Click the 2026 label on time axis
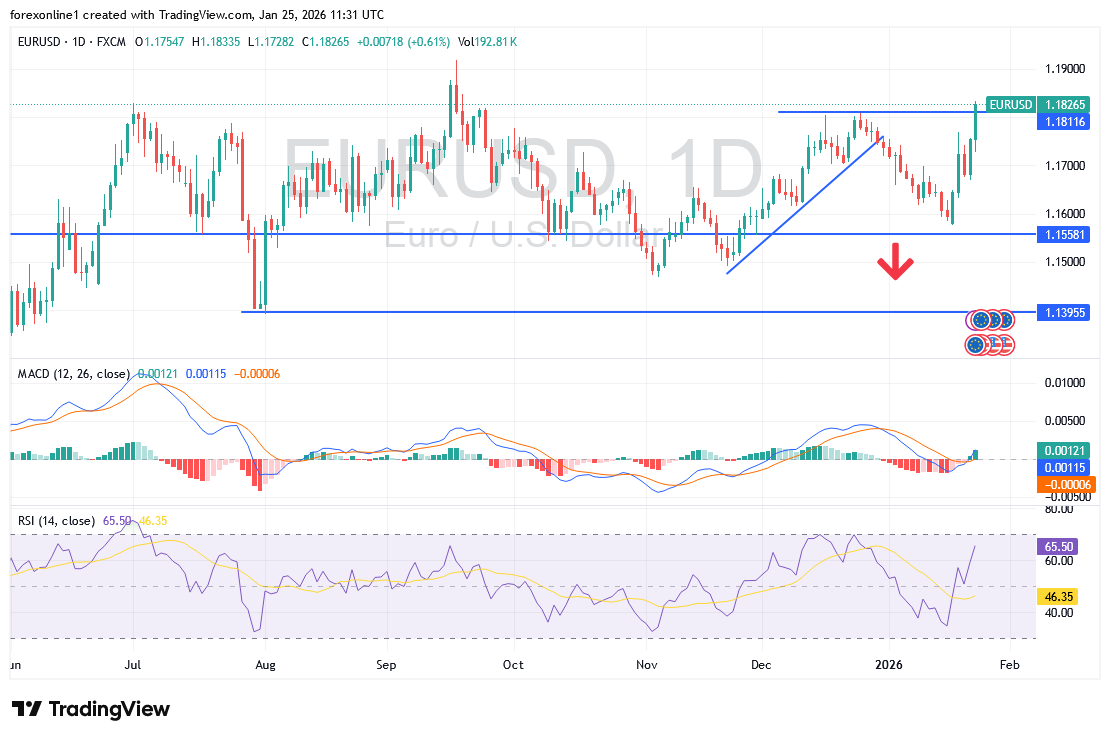 [888, 664]
